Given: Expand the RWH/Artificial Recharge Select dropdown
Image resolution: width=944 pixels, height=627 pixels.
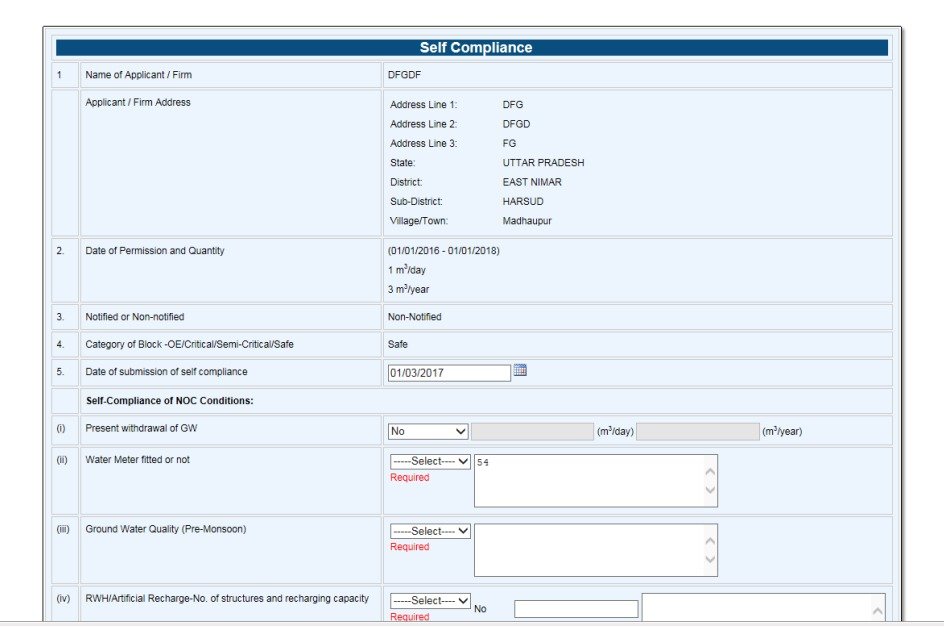Looking at the screenshot, I should pyautogui.click(x=430, y=600).
